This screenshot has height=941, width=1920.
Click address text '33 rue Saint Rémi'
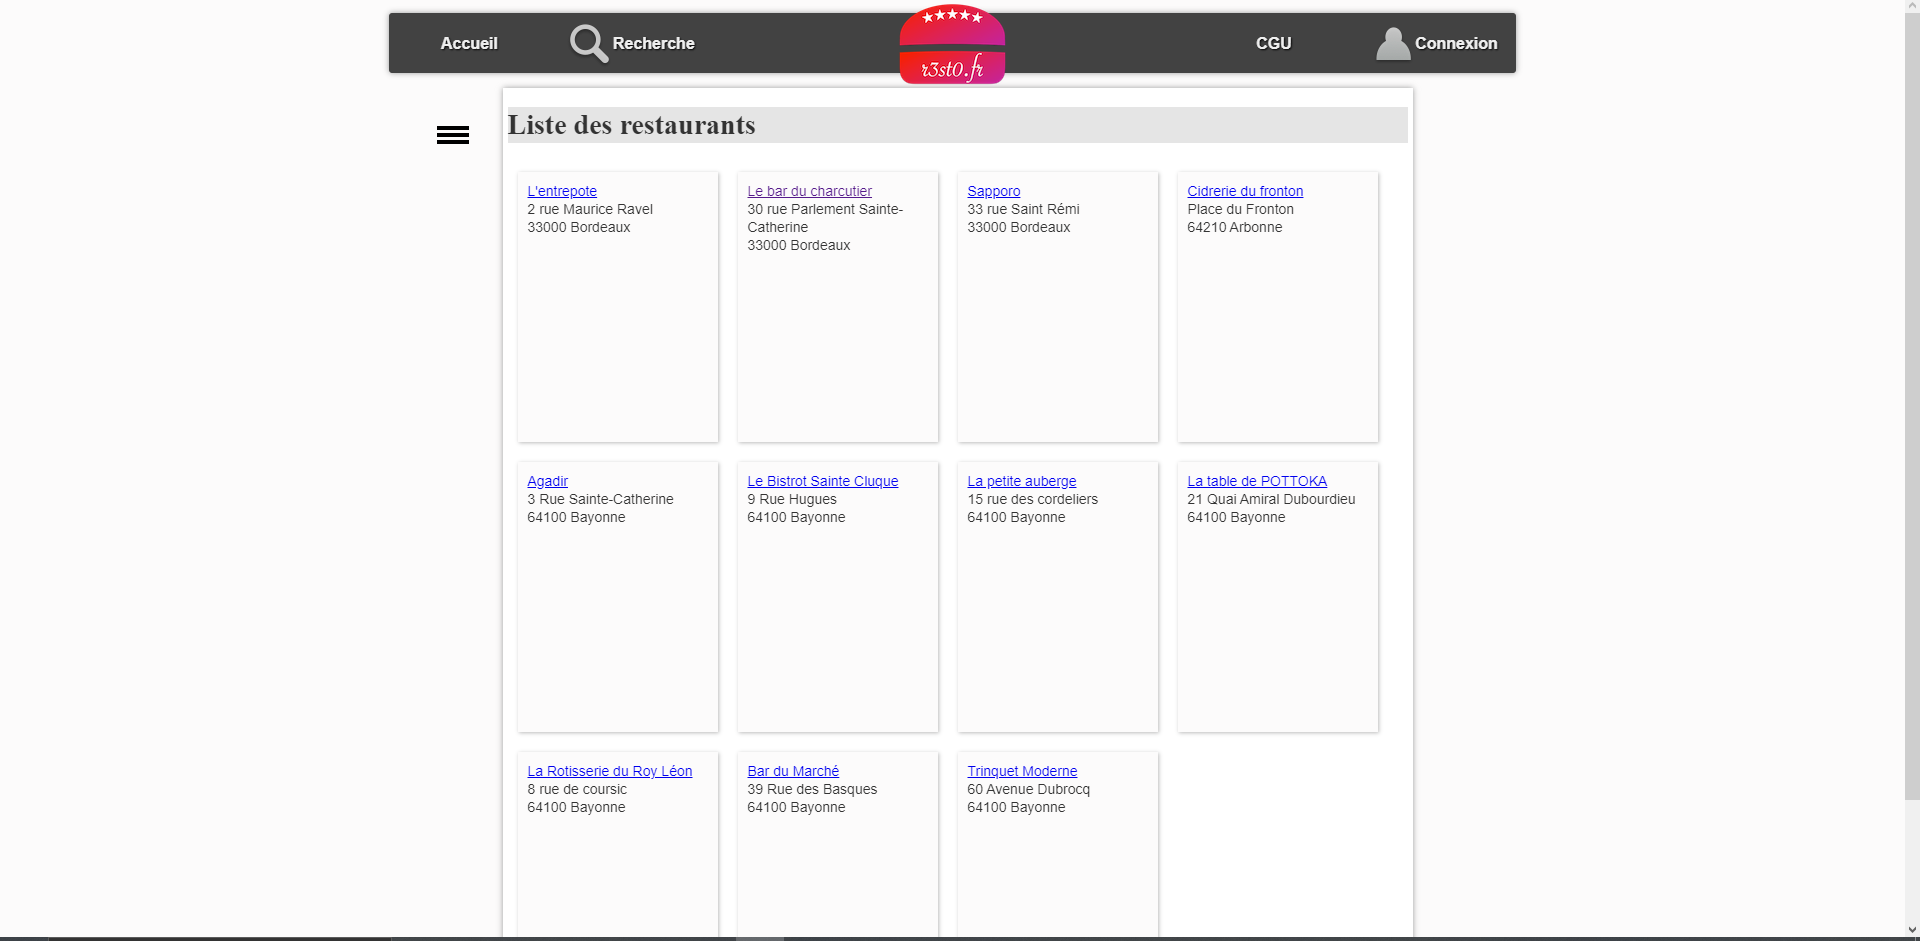point(1023,209)
